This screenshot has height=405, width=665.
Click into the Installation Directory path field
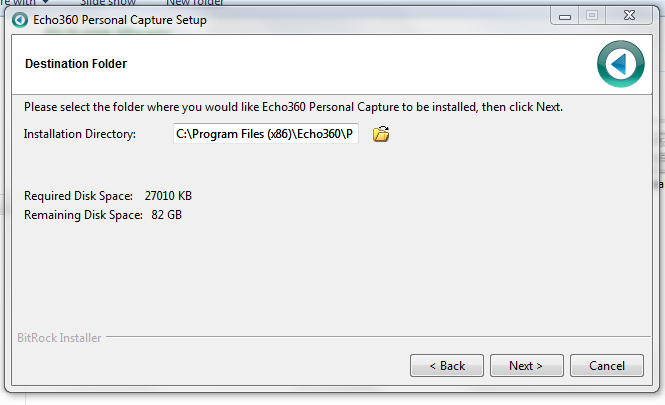pos(265,134)
